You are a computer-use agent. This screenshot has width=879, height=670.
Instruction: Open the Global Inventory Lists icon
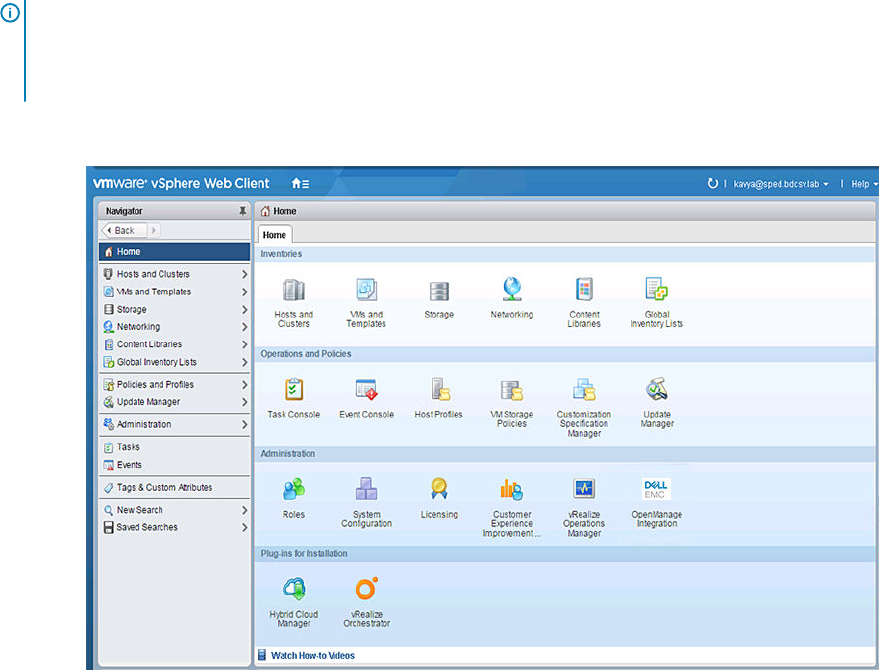pyautogui.click(x=656, y=289)
